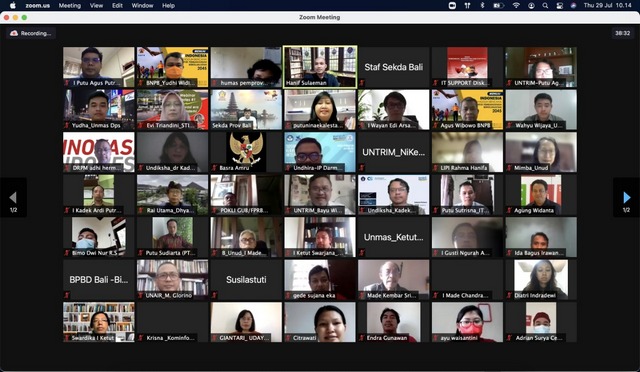Open the Help menu
This screenshot has height=372, width=640.
[168, 5]
